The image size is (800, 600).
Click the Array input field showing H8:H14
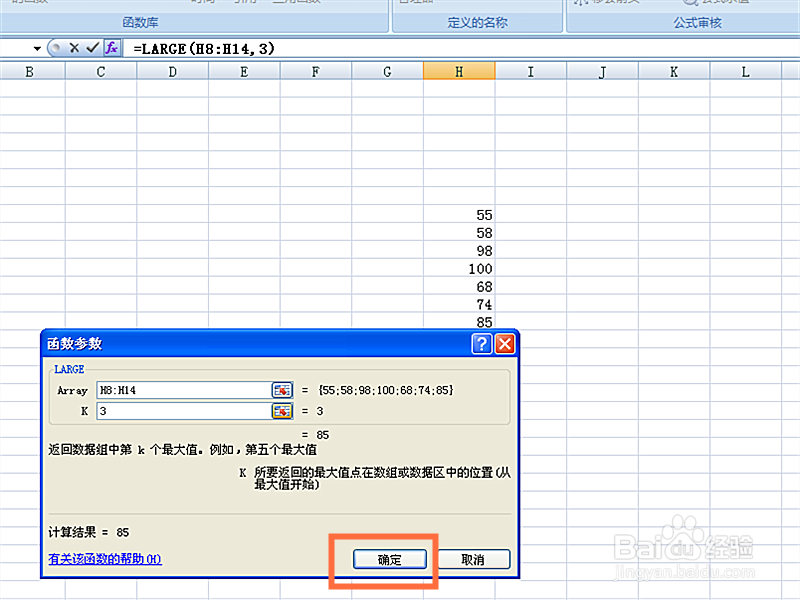click(185, 391)
